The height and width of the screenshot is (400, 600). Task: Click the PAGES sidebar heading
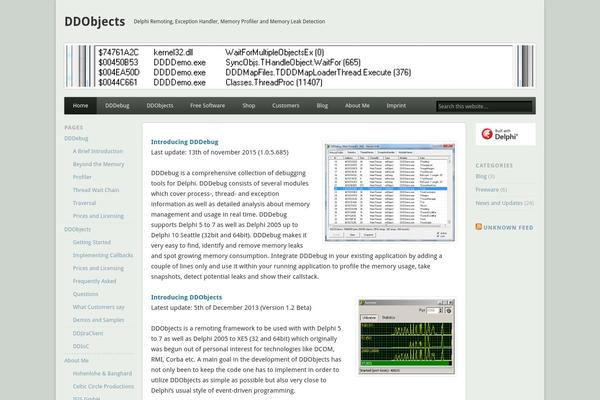[73, 127]
